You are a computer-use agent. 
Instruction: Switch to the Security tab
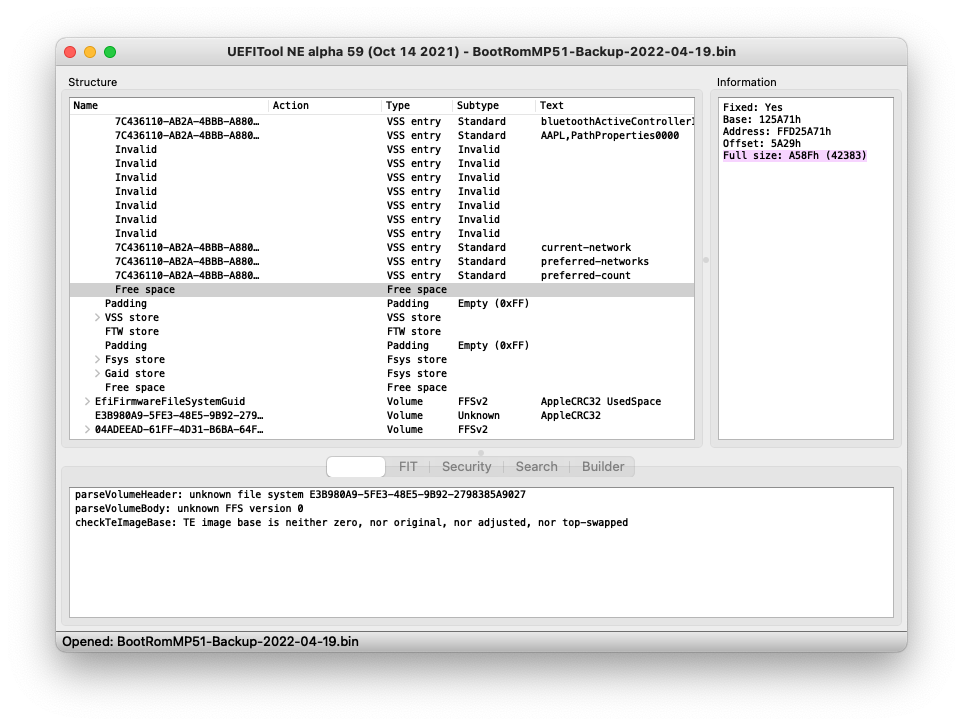[467, 467]
